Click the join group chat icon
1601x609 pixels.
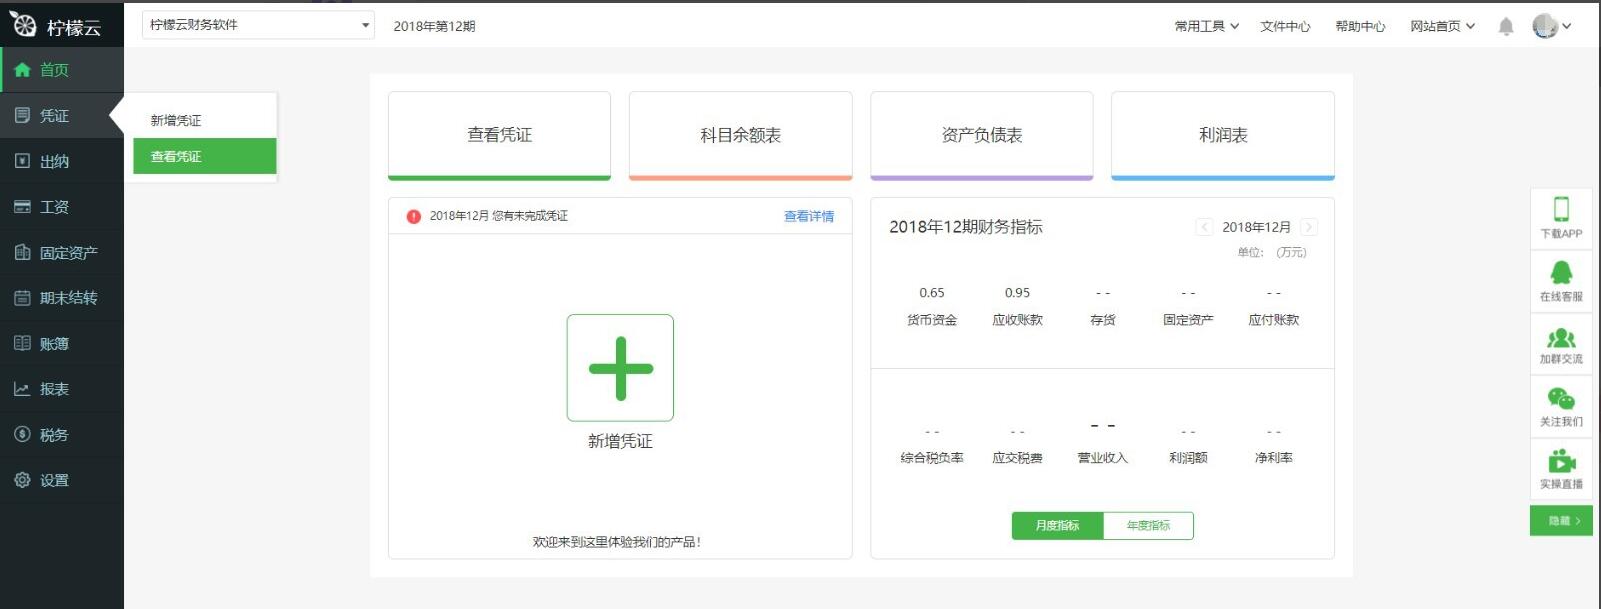[1560, 339]
